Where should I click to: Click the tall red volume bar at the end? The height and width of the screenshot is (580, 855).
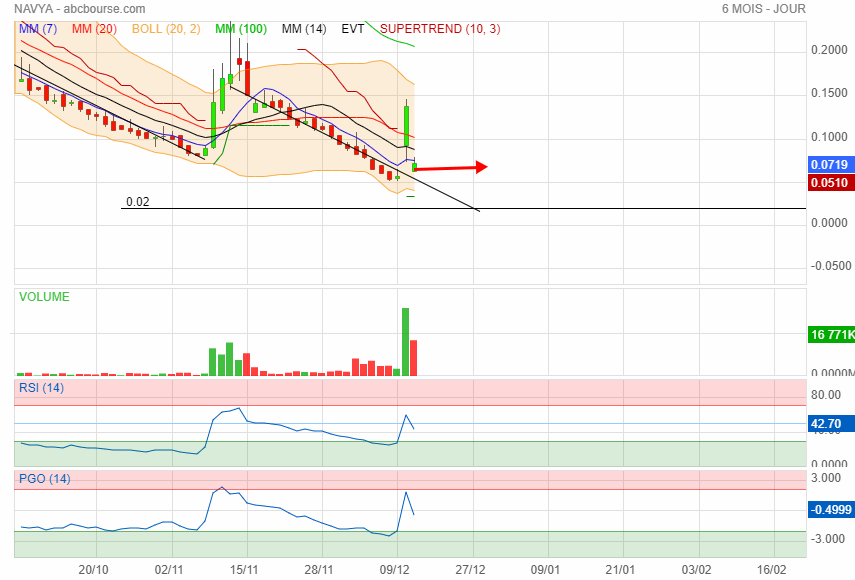click(x=413, y=358)
